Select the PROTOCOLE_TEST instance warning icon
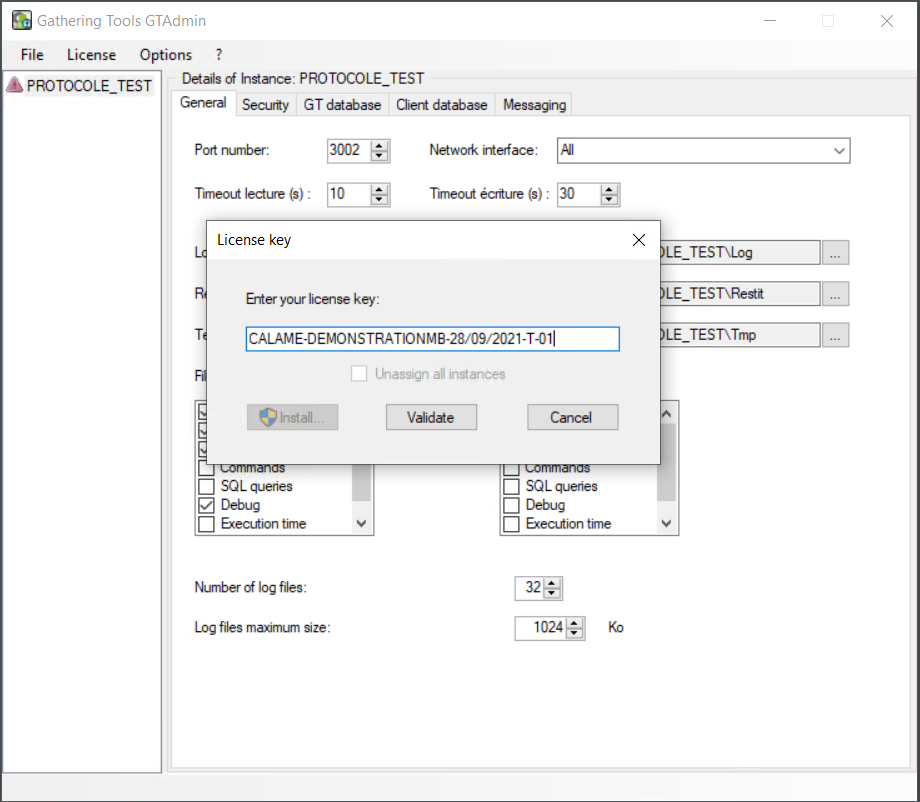 click(x=15, y=85)
